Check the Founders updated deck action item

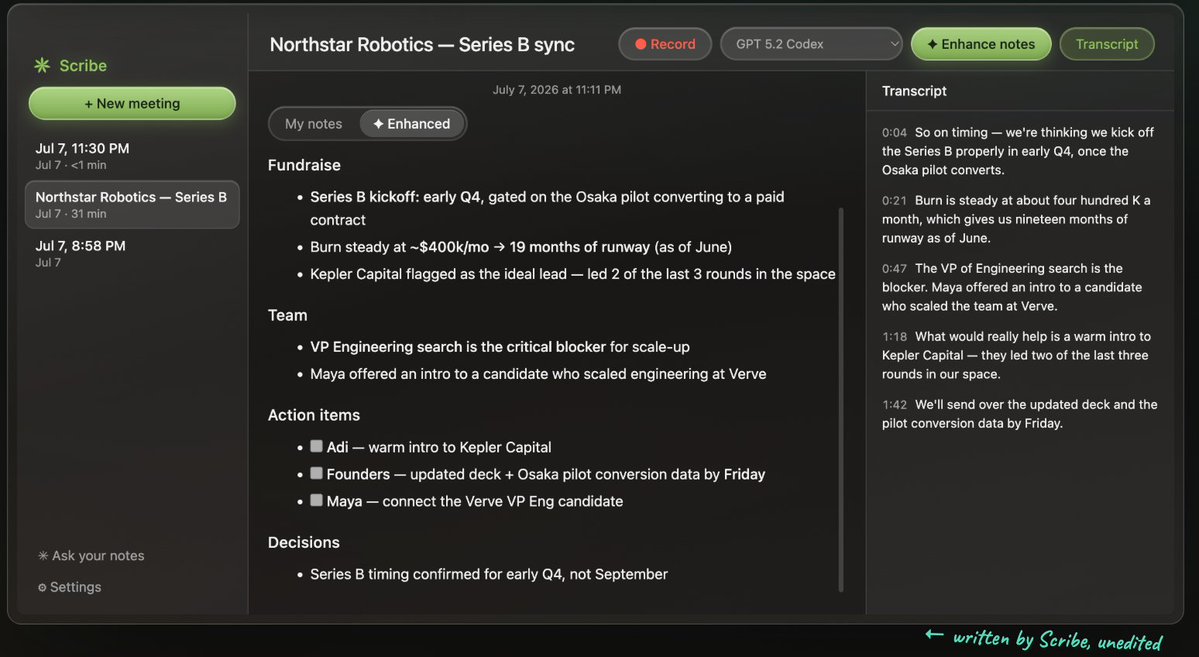point(316,473)
